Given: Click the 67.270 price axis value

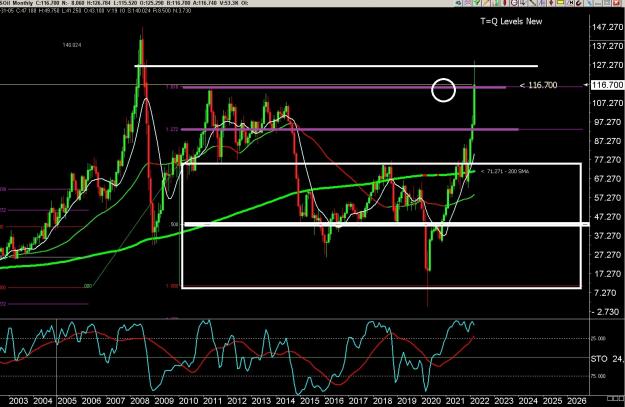Looking at the screenshot, I should [607, 179].
